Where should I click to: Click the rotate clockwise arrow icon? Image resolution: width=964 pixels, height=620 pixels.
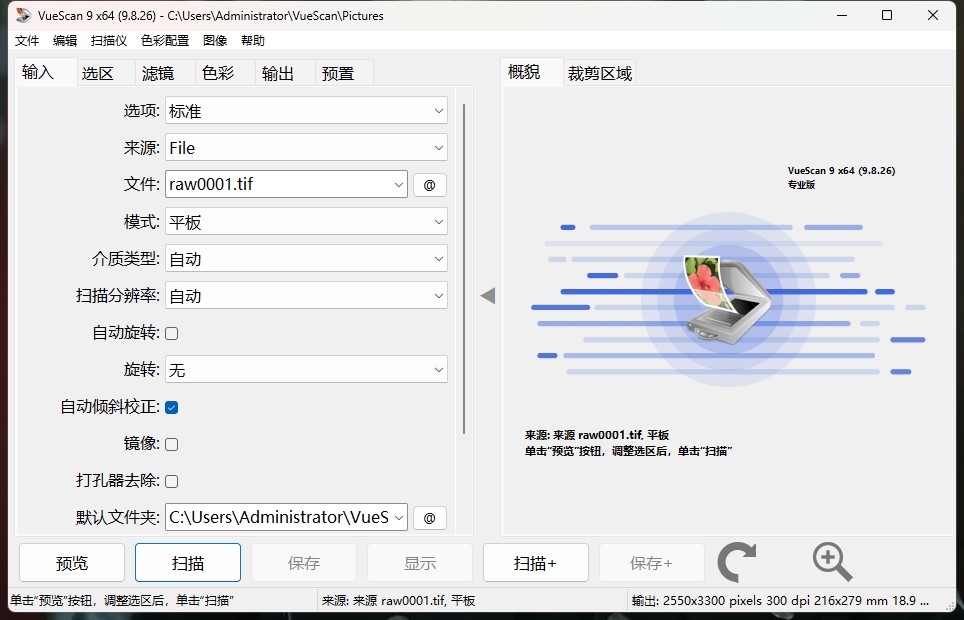point(737,562)
